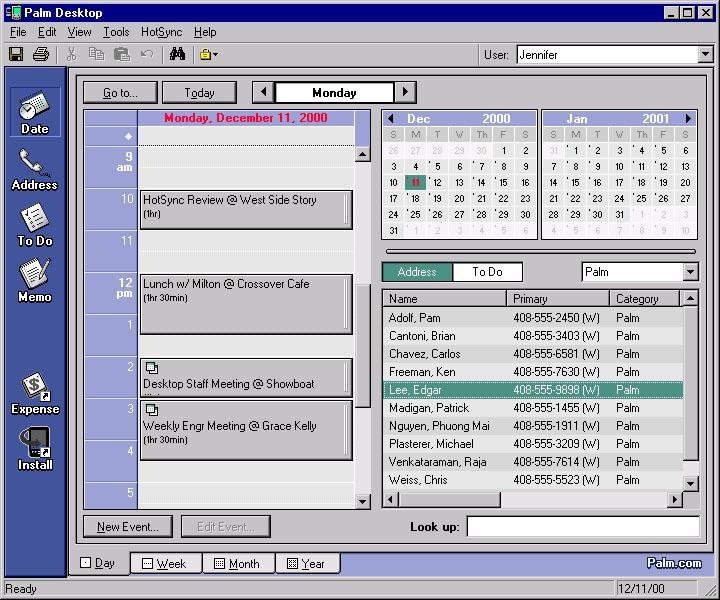Click the New Event button
This screenshot has height=600, width=720.
(x=127, y=527)
